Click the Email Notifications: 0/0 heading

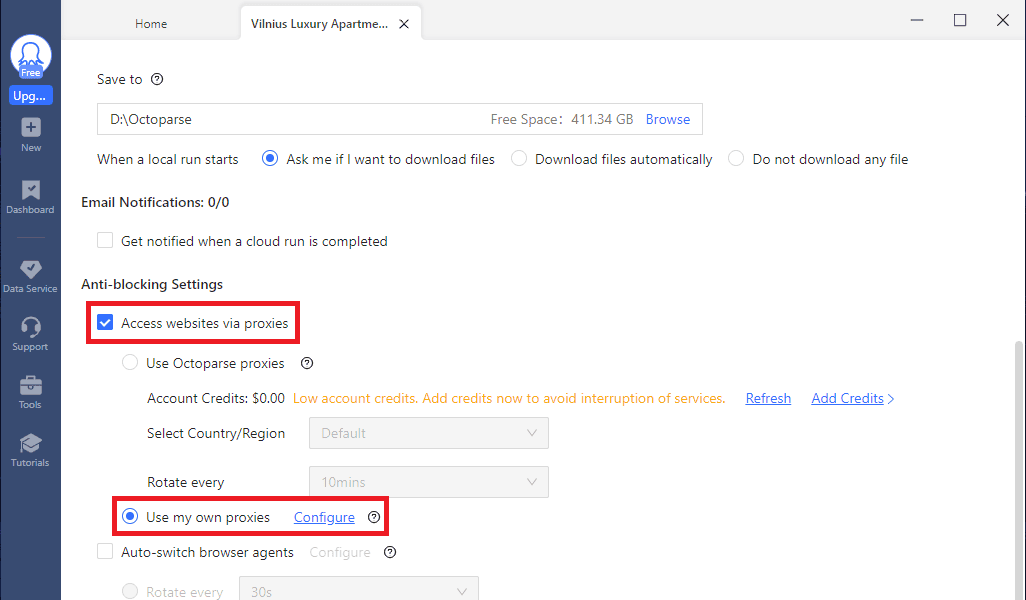pyautogui.click(x=155, y=202)
